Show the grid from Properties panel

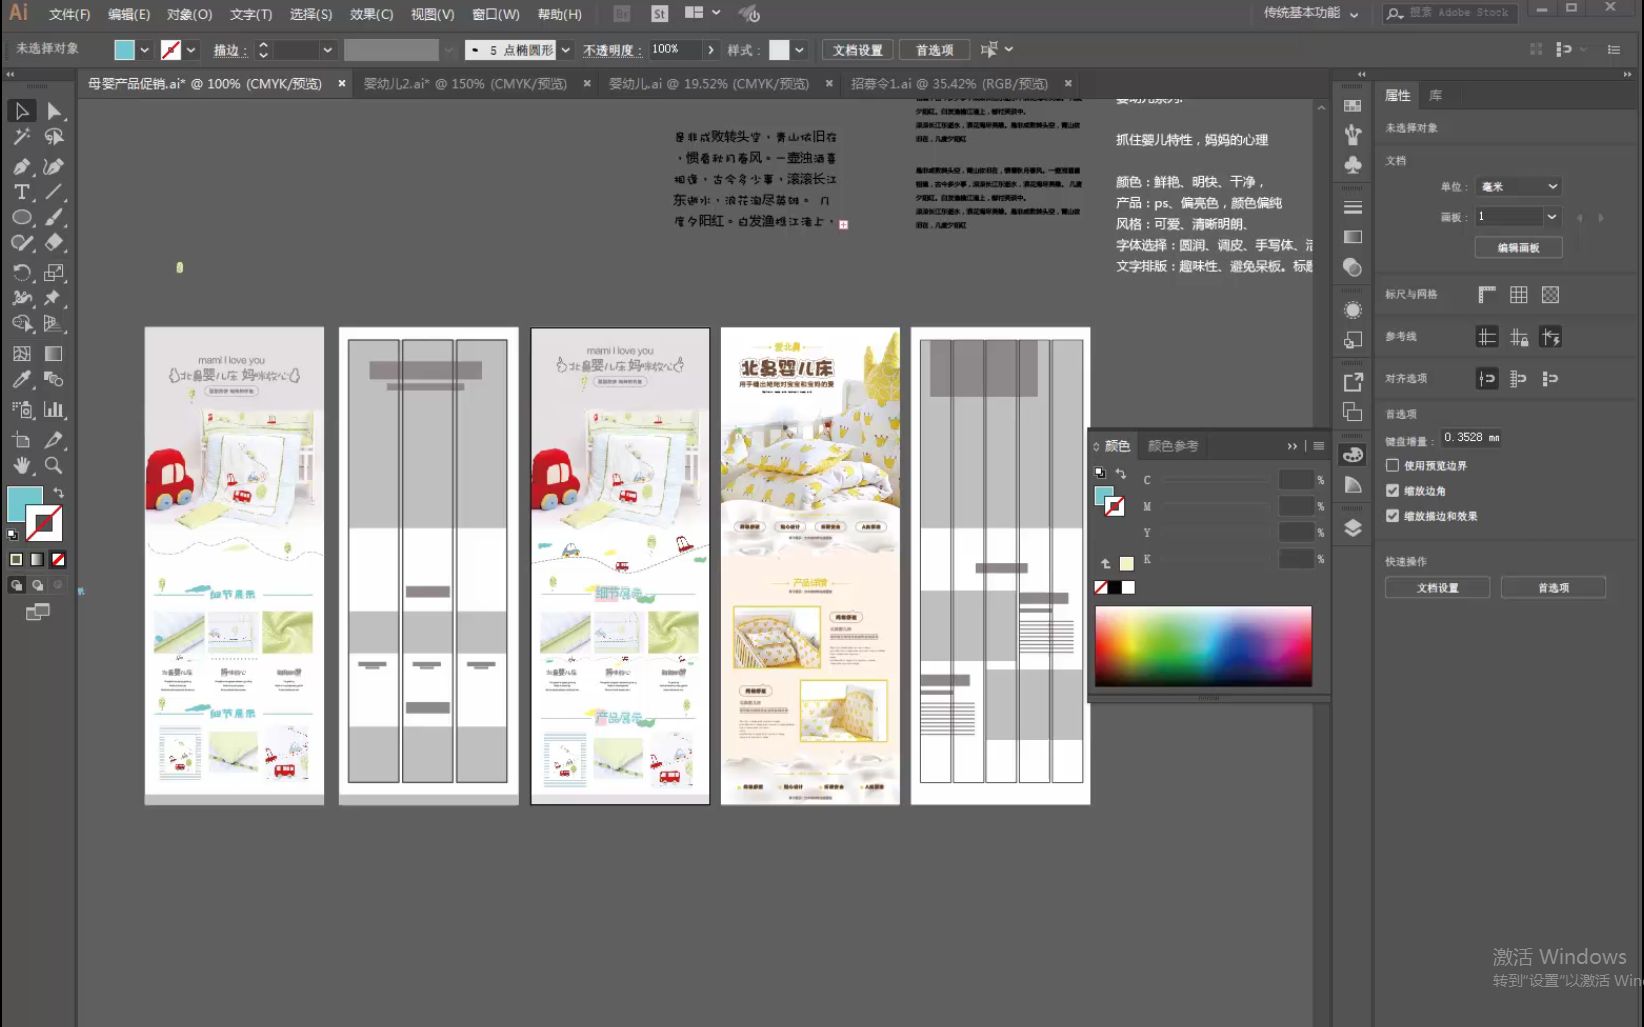1518,295
